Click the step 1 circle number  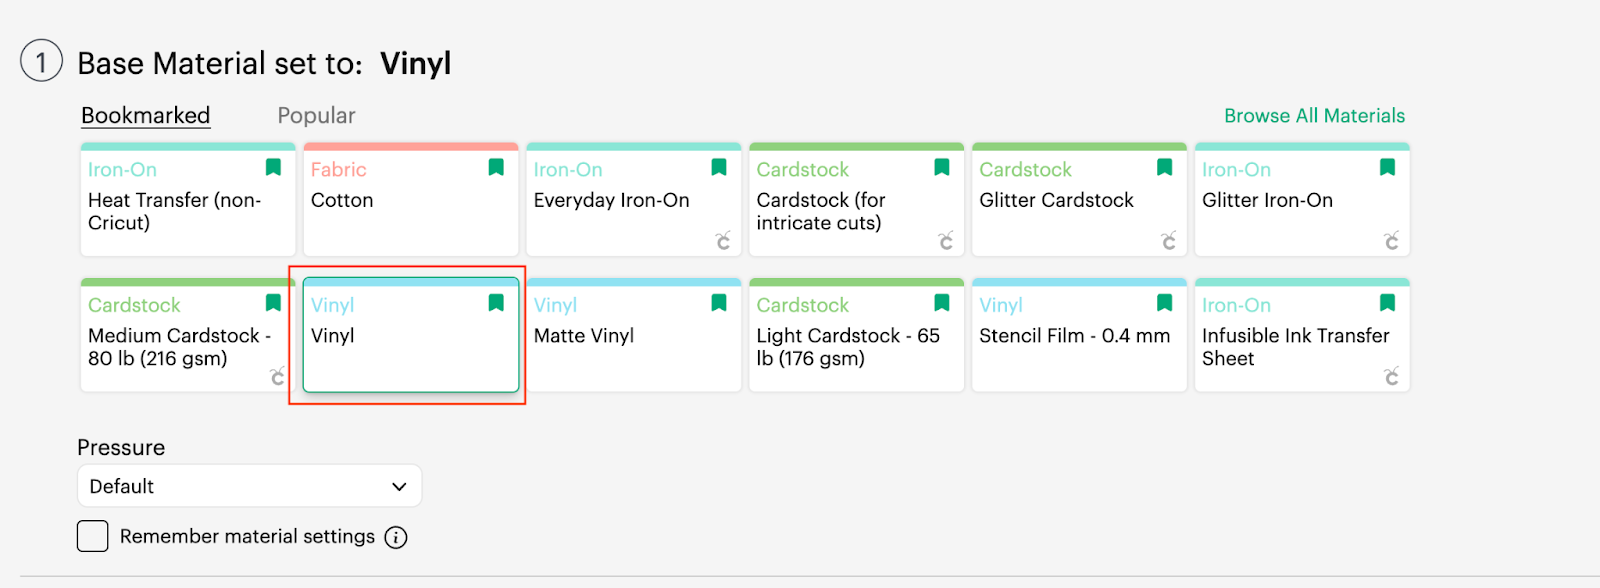tap(41, 61)
